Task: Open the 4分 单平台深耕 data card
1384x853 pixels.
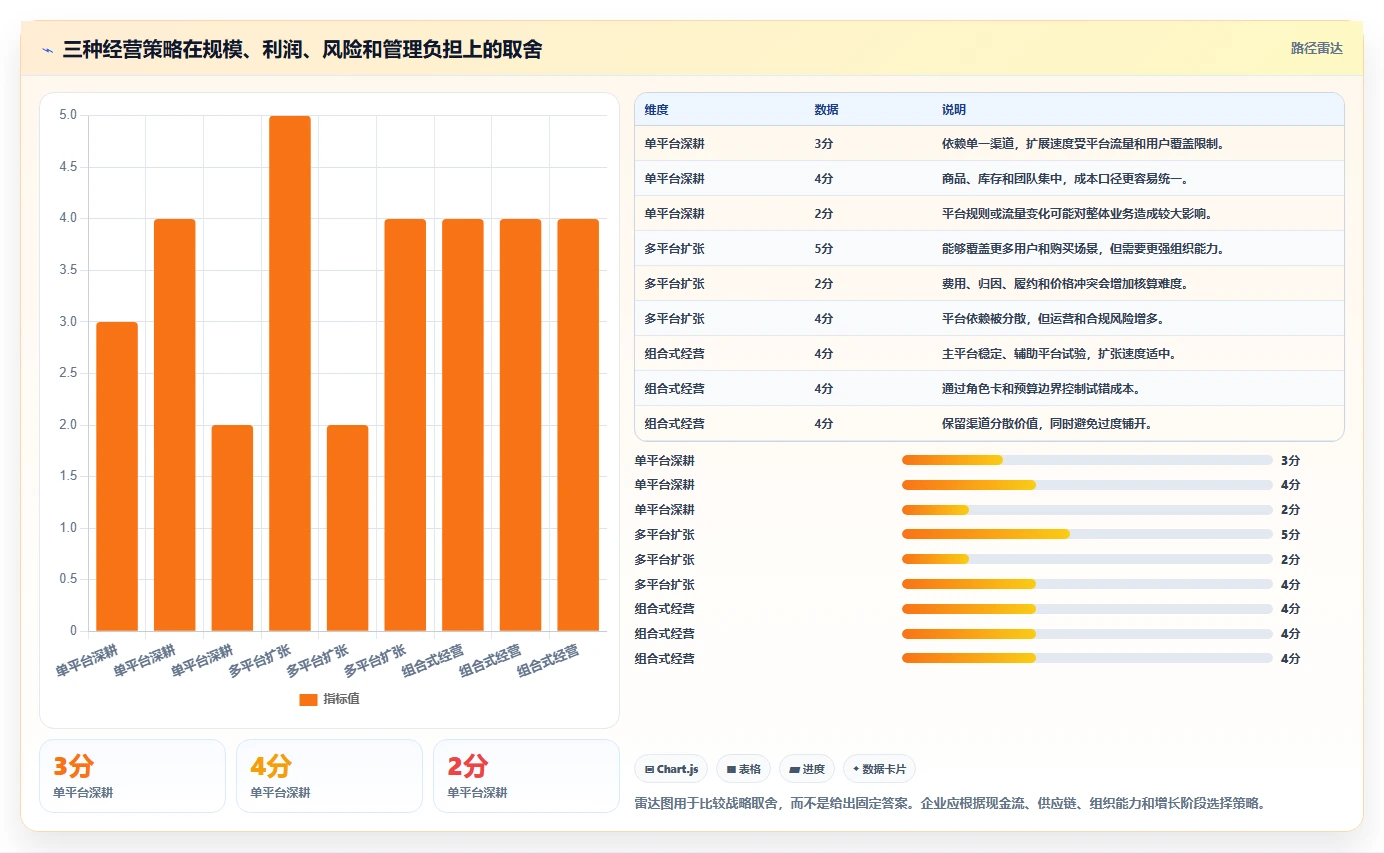Action: (x=329, y=776)
